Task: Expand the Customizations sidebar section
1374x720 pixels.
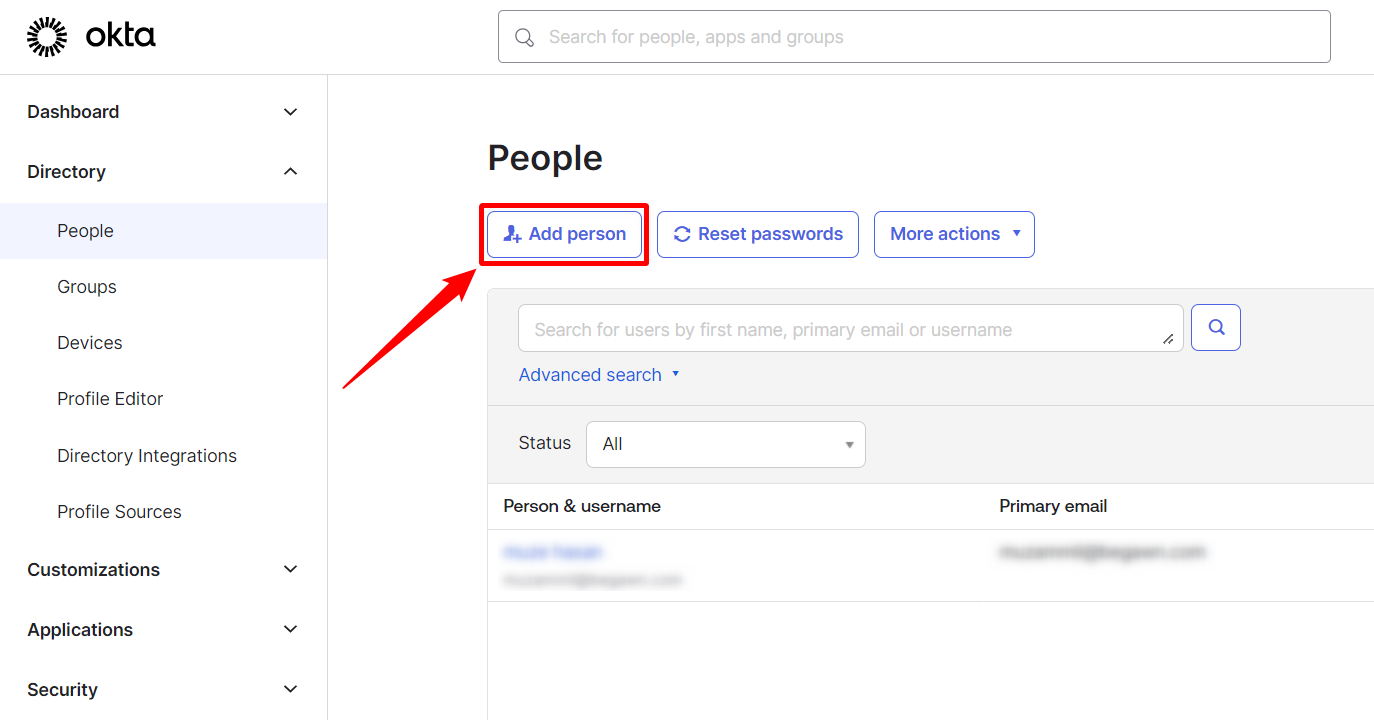Action: pyautogui.click(x=290, y=570)
